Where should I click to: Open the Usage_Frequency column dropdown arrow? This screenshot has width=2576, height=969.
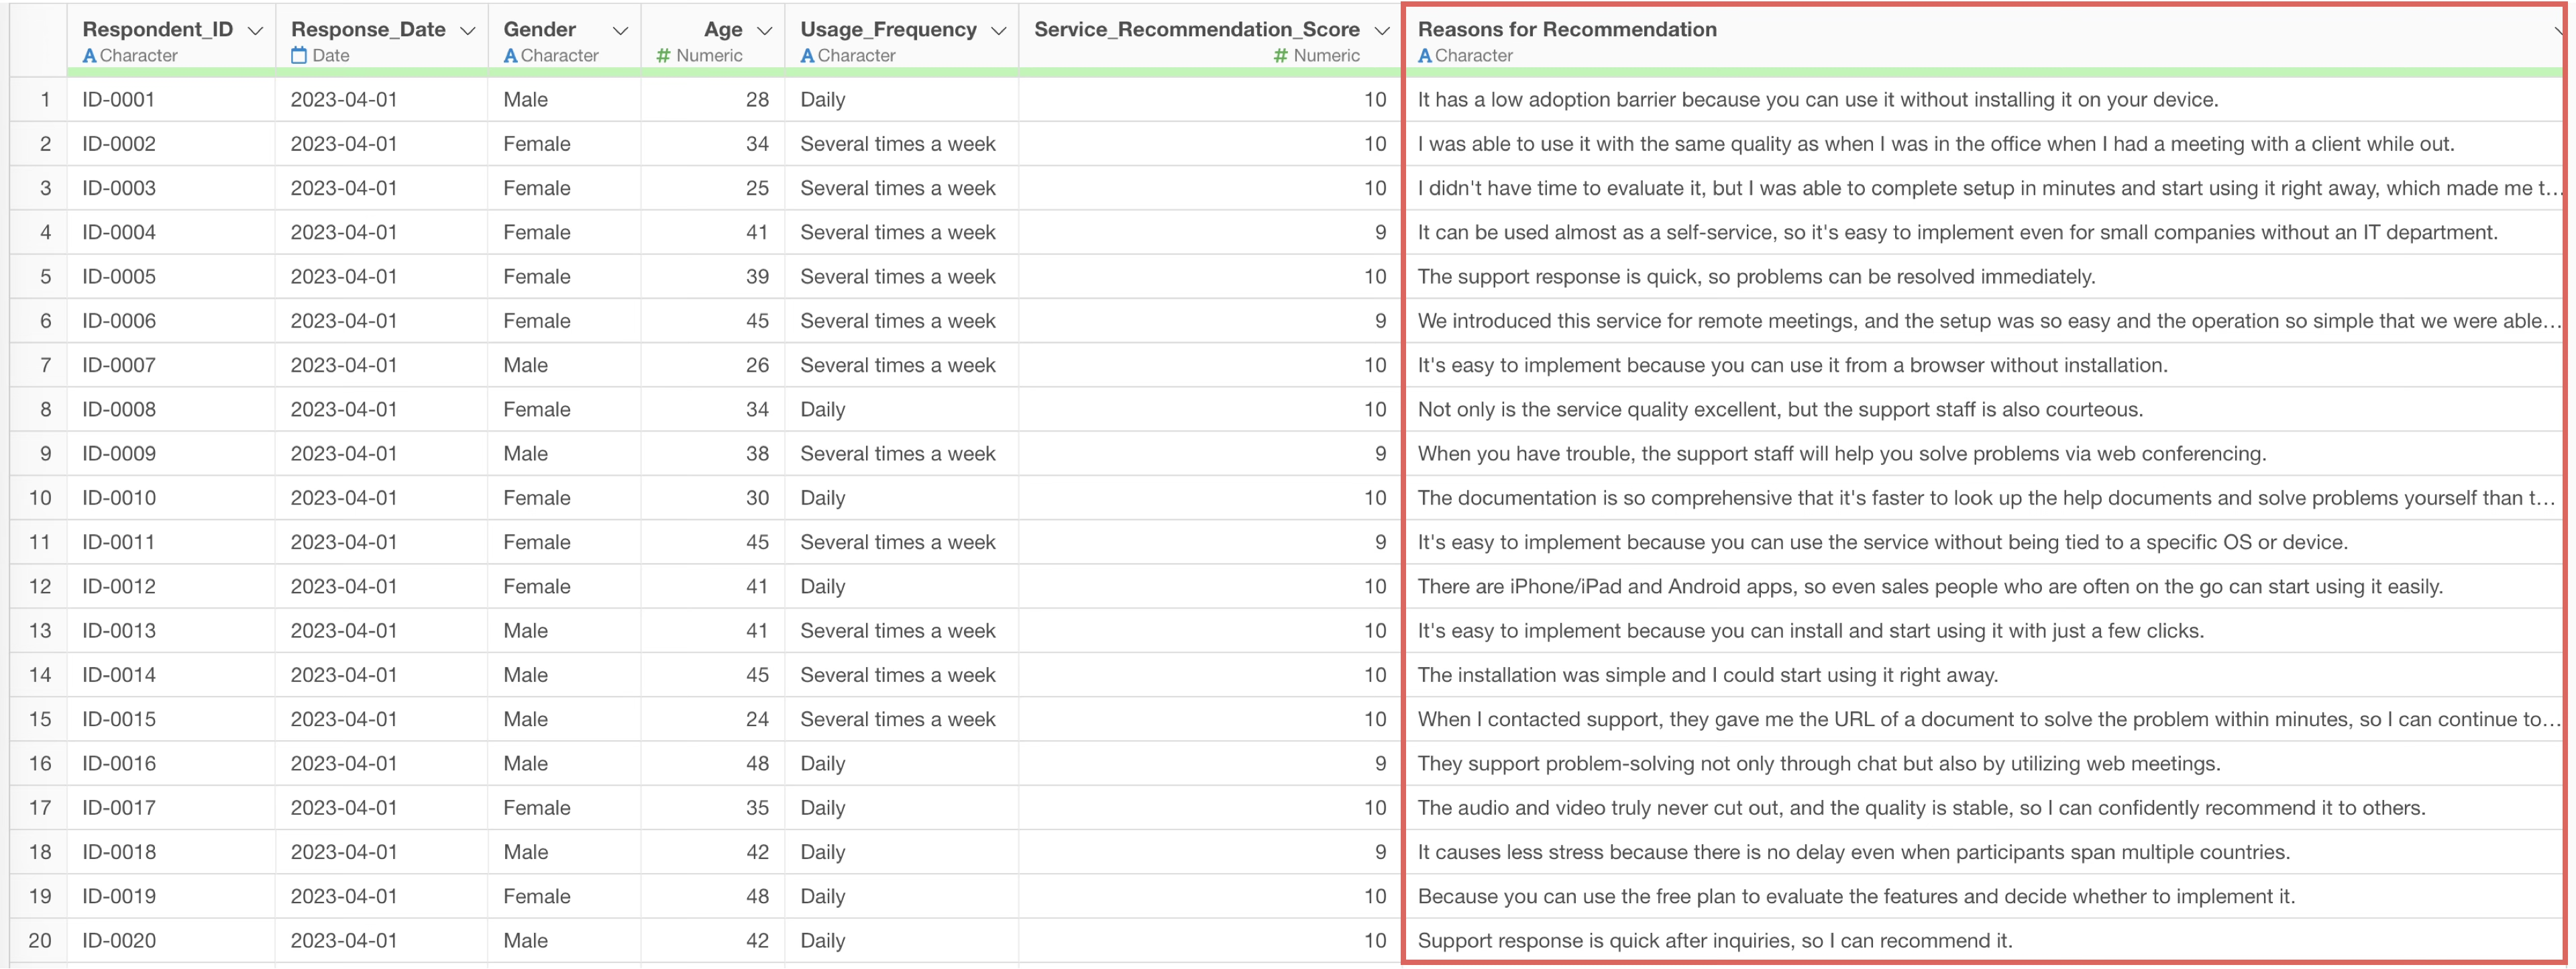point(998,31)
